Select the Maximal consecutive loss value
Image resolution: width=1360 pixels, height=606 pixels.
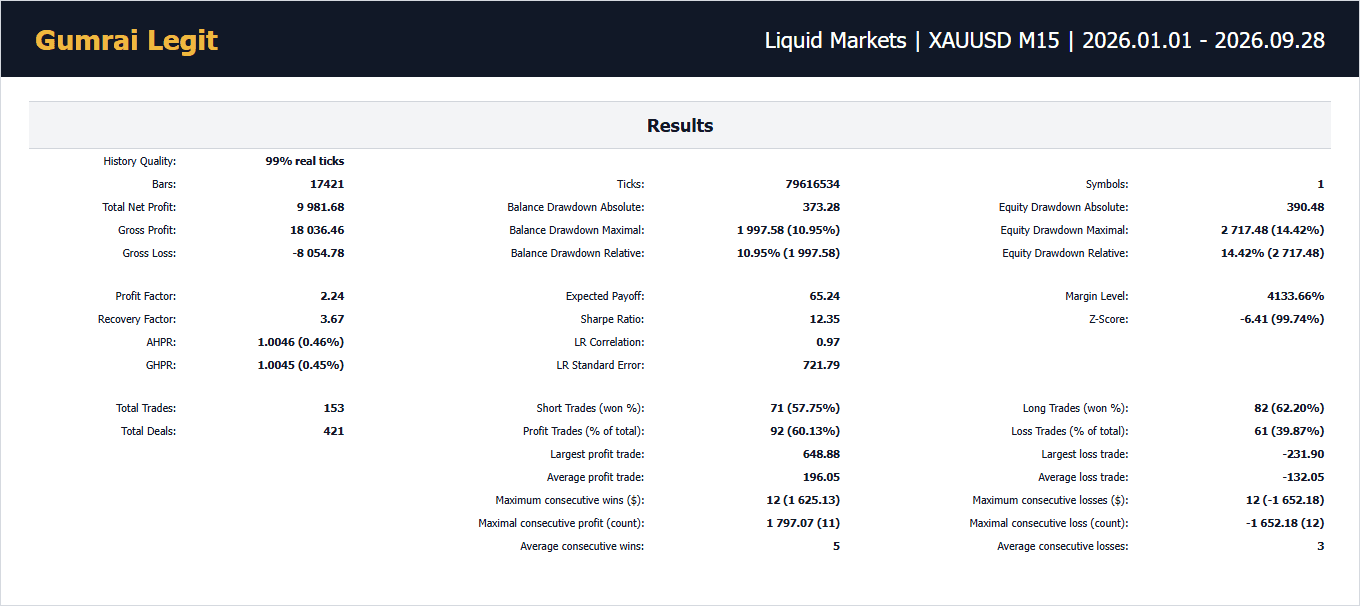(x=1285, y=523)
